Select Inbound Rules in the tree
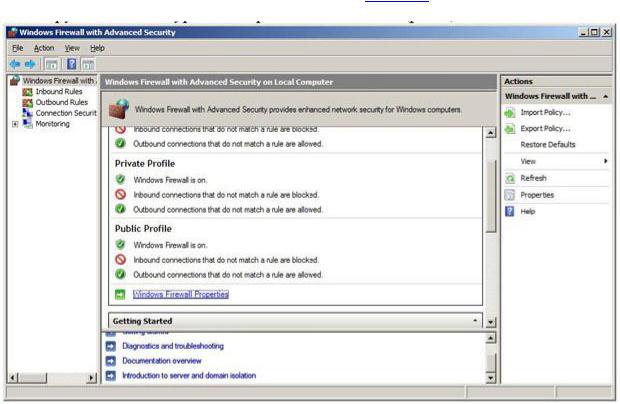This screenshot has width=620, height=404. click(59, 92)
